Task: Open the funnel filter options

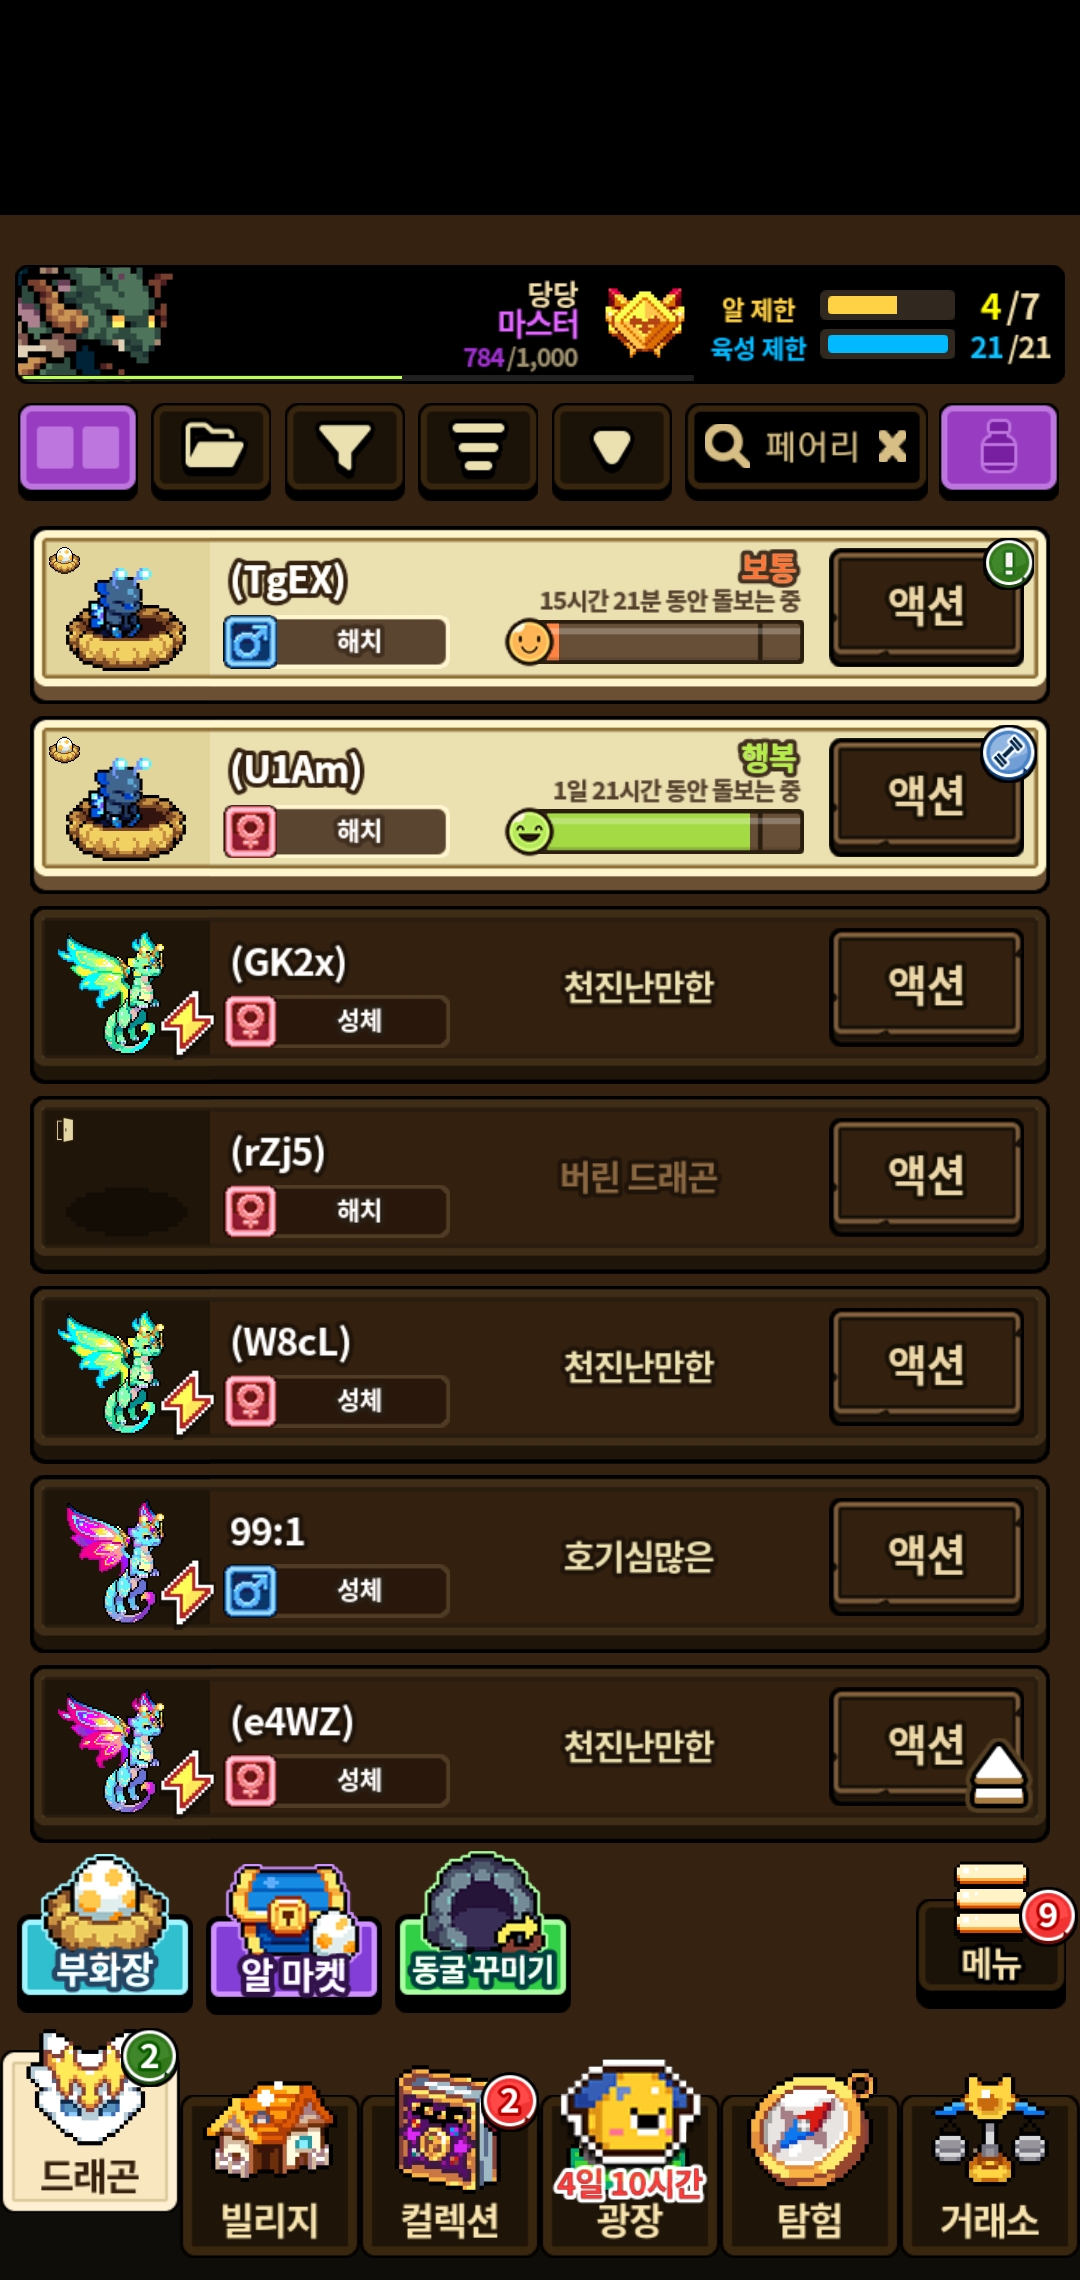Action: tap(345, 448)
